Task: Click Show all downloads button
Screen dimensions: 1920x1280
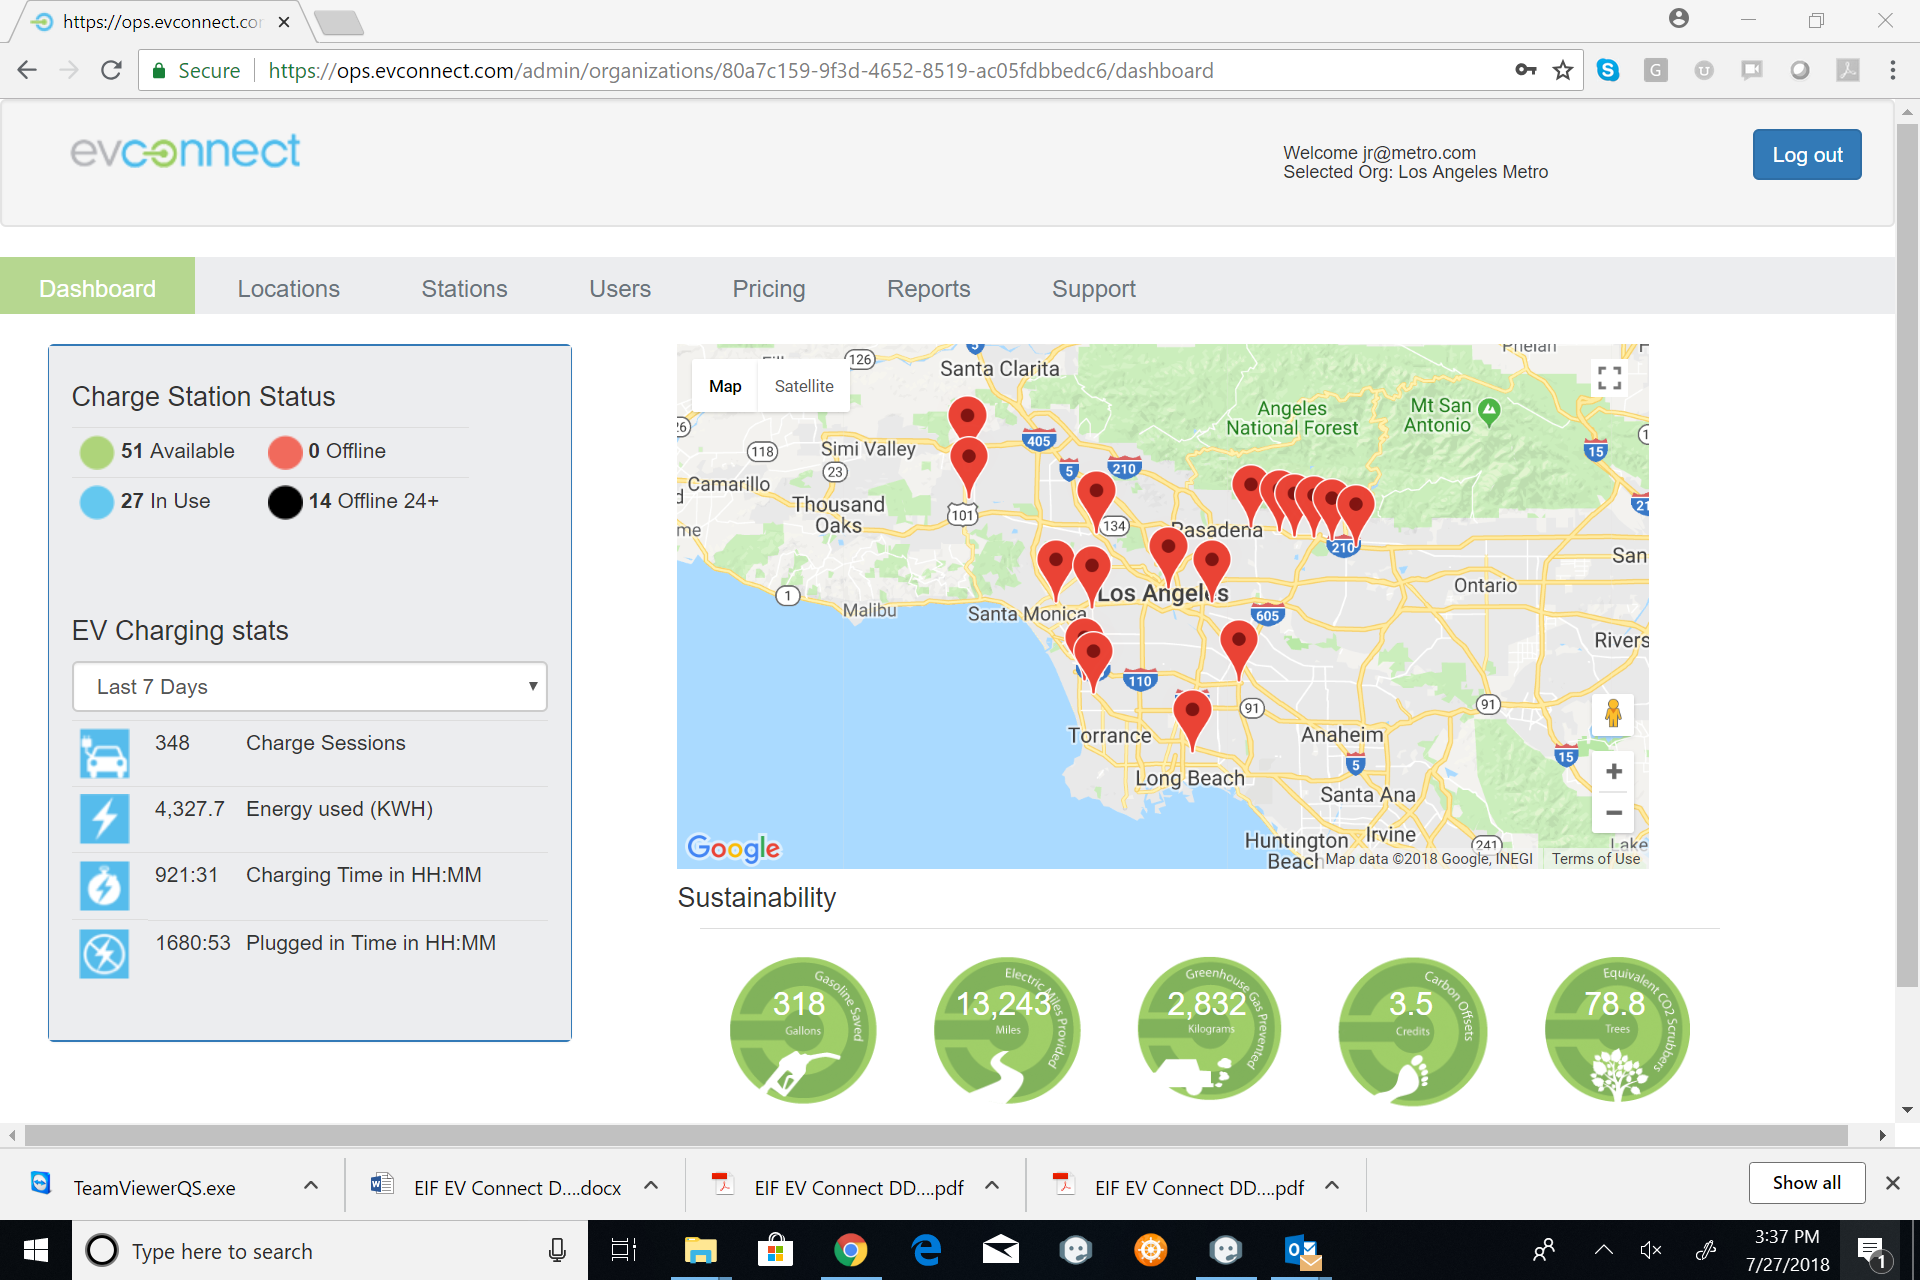Action: (1806, 1183)
